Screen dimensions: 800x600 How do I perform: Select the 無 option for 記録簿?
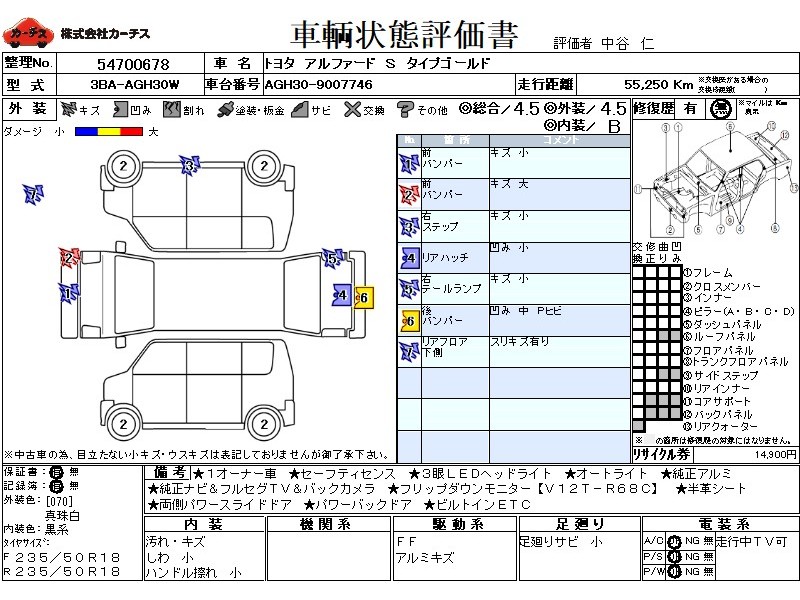[x=74, y=486]
